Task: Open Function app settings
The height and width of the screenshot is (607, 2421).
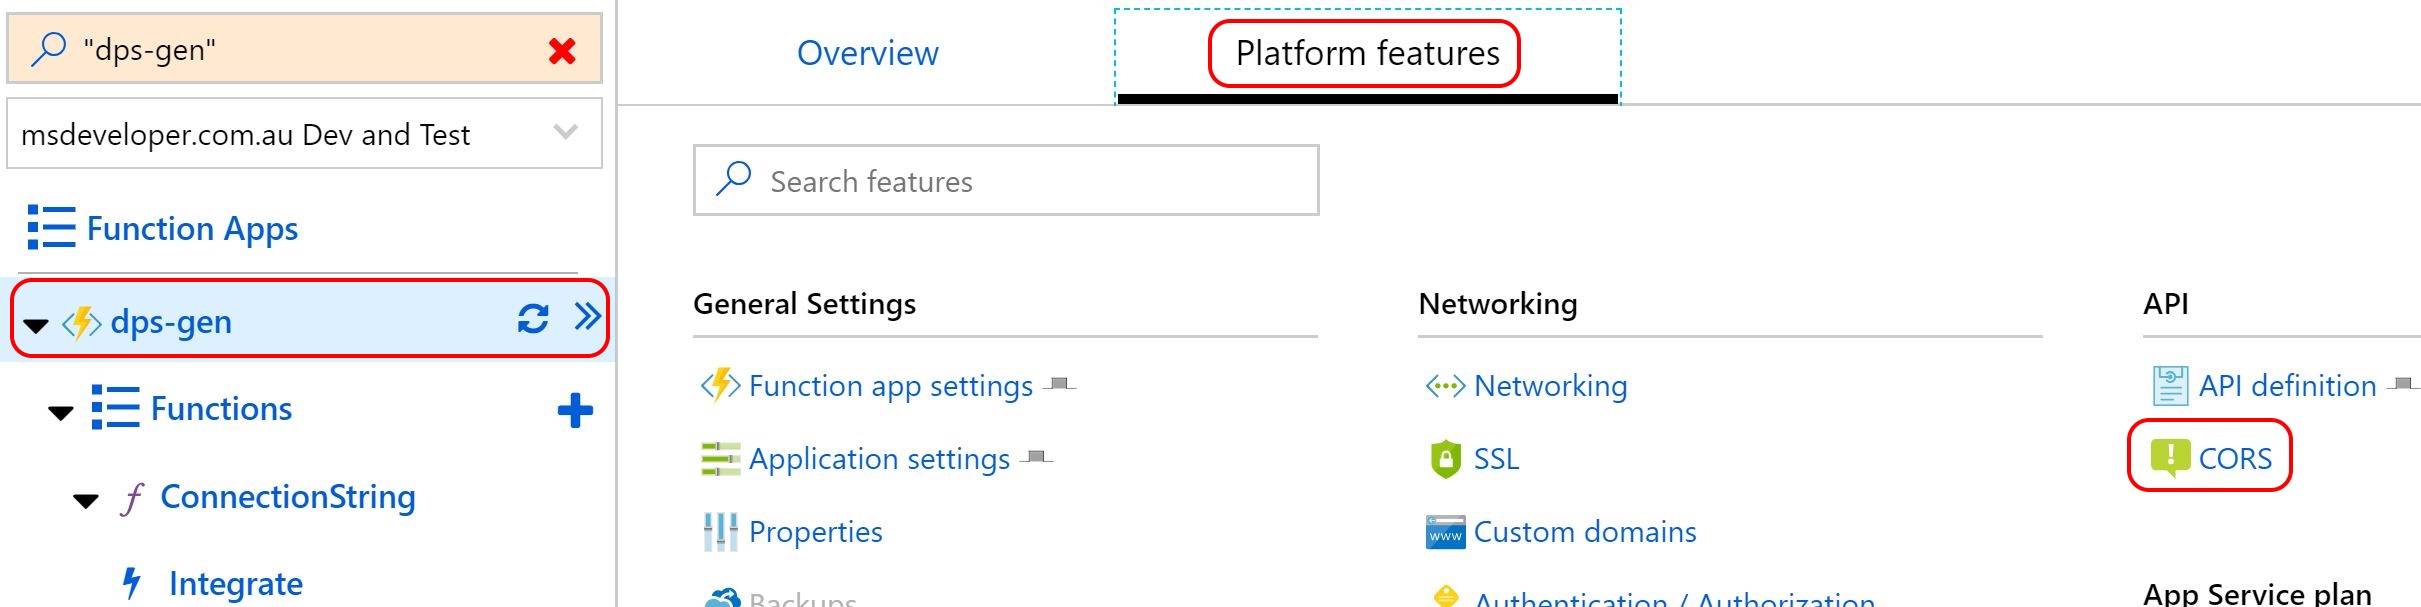Action: (890, 386)
